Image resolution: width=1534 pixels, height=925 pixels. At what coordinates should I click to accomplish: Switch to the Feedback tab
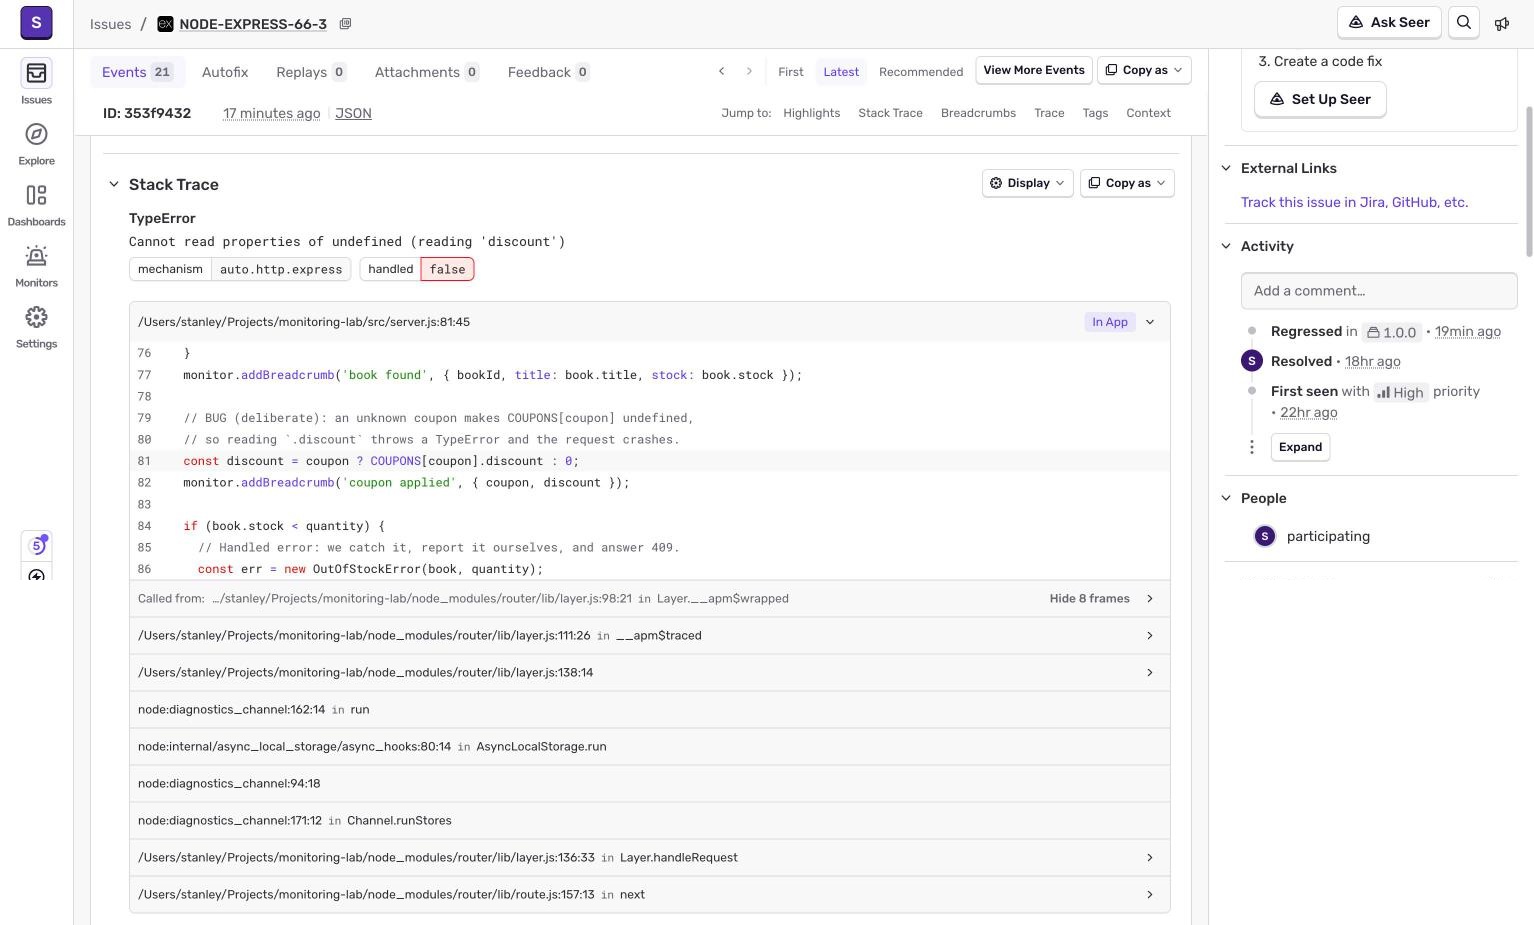[548, 72]
